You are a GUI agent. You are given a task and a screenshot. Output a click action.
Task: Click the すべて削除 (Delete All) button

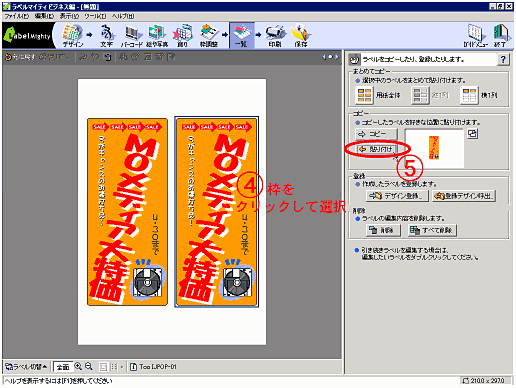(x=432, y=230)
